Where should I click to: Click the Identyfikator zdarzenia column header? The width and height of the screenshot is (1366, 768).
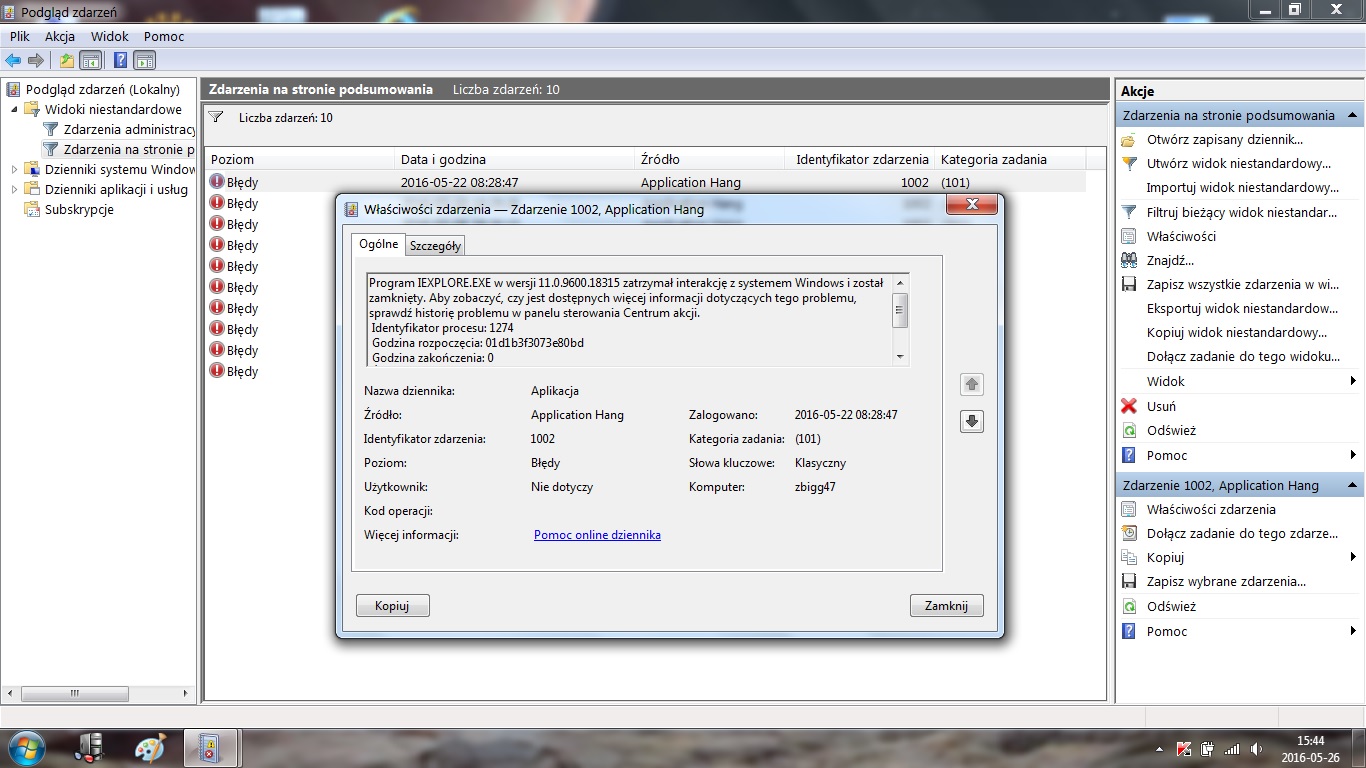pyautogui.click(x=862, y=159)
